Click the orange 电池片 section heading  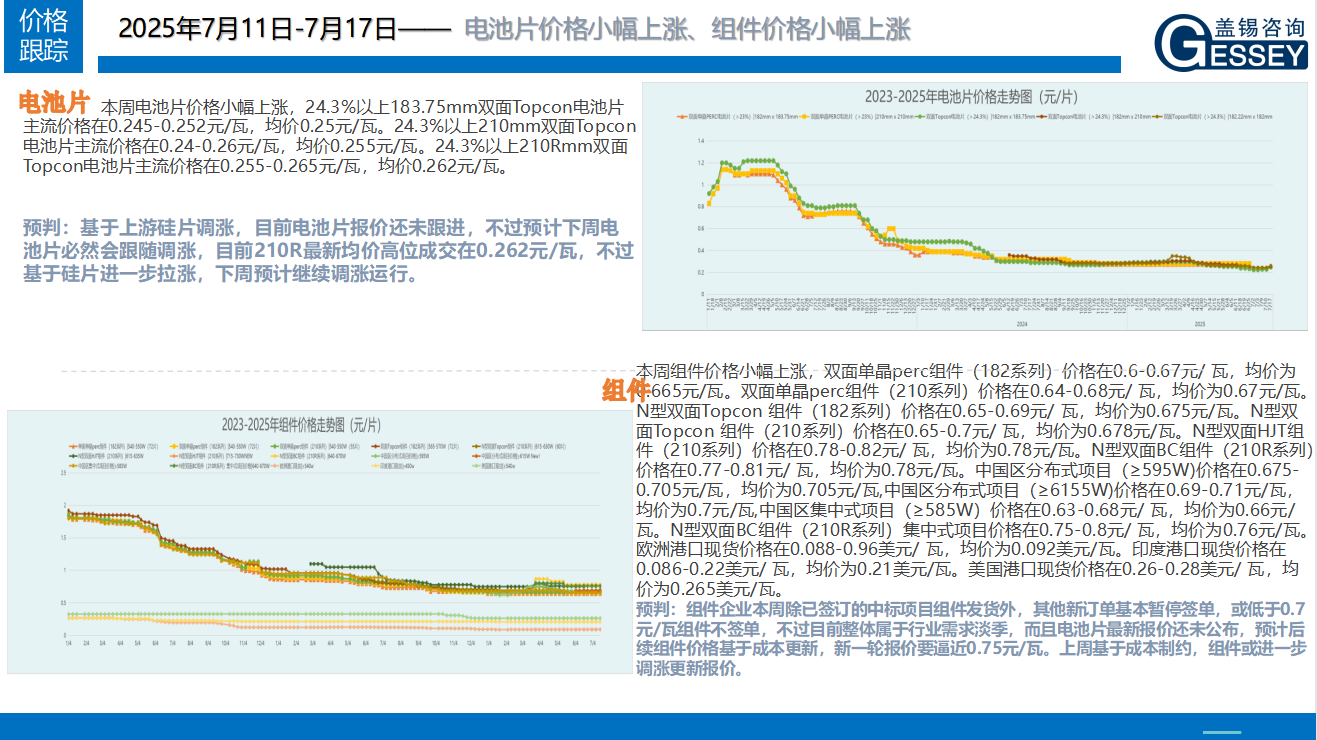click(56, 103)
